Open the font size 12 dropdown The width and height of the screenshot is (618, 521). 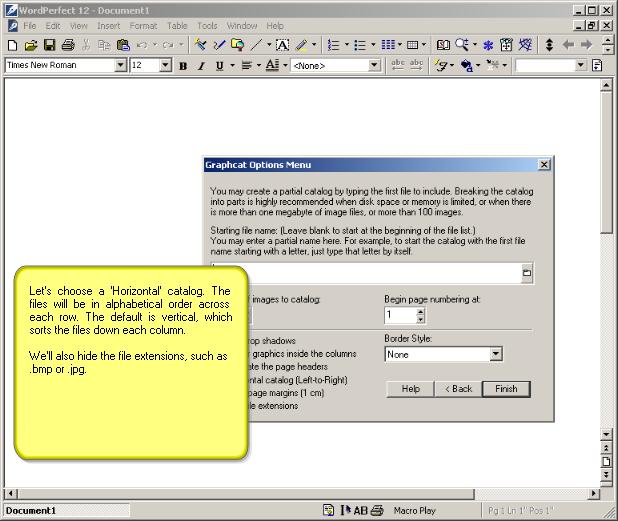pos(166,65)
